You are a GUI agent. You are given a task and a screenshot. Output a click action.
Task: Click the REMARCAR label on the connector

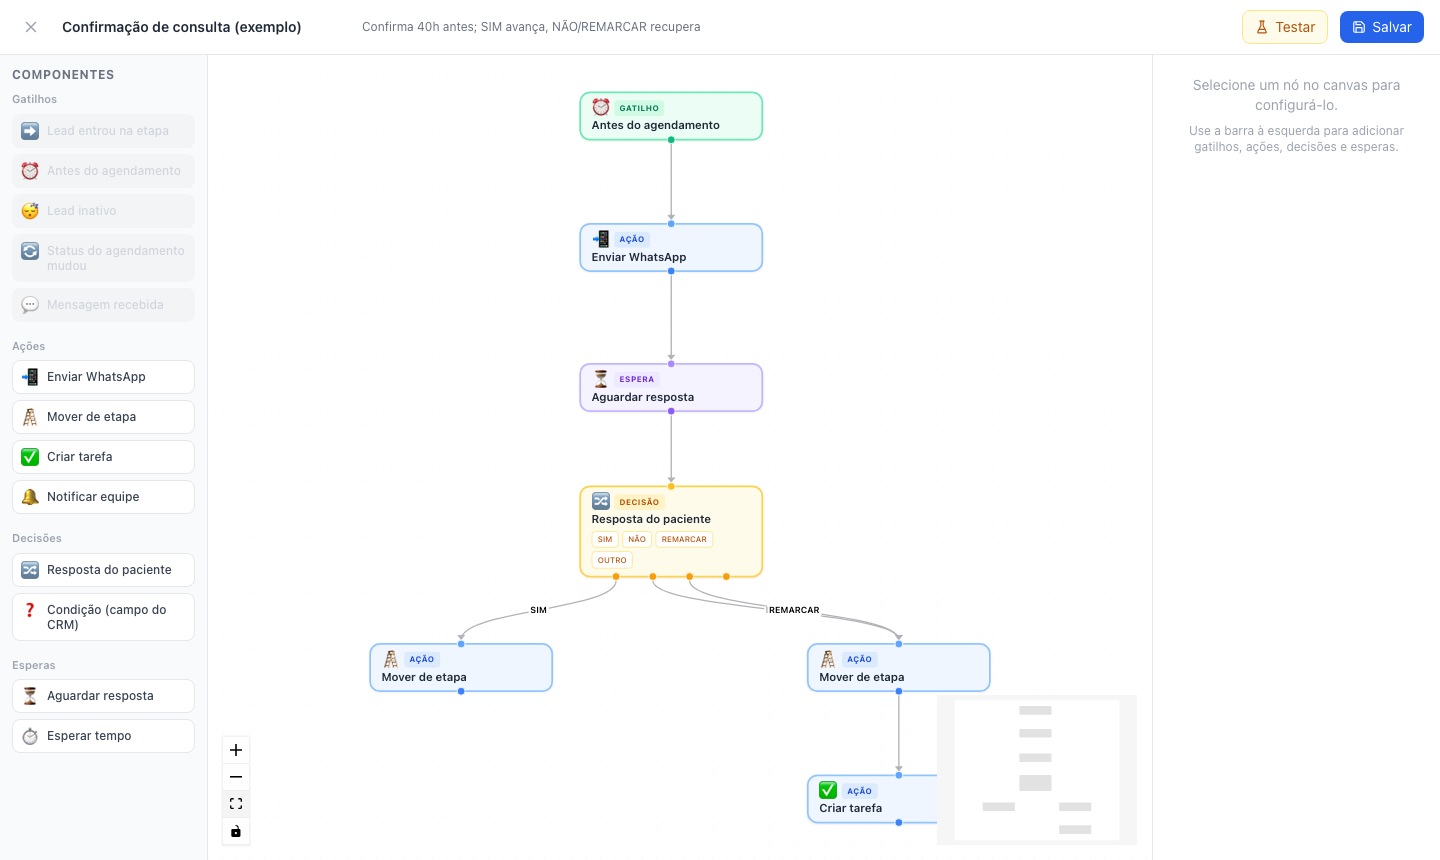pos(794,610)
